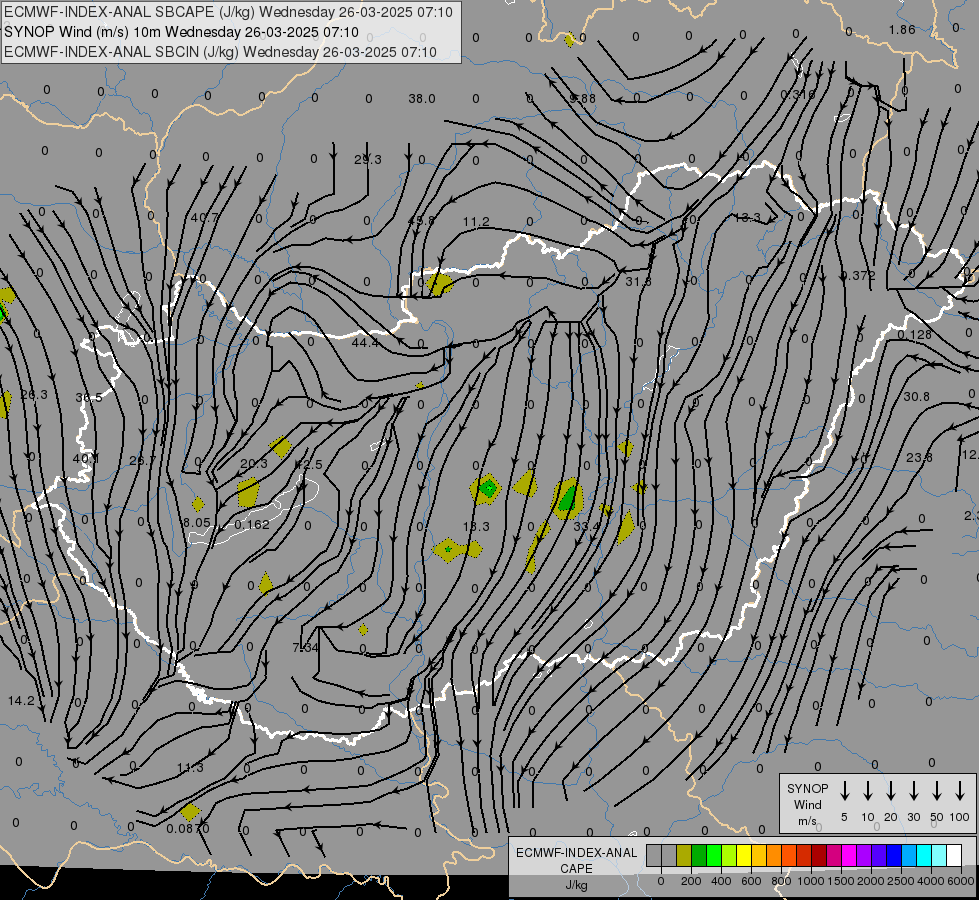
Task: Click the 2500 tick label in CAPE legend
Action: pyautogui.click(x=900, y=881)
